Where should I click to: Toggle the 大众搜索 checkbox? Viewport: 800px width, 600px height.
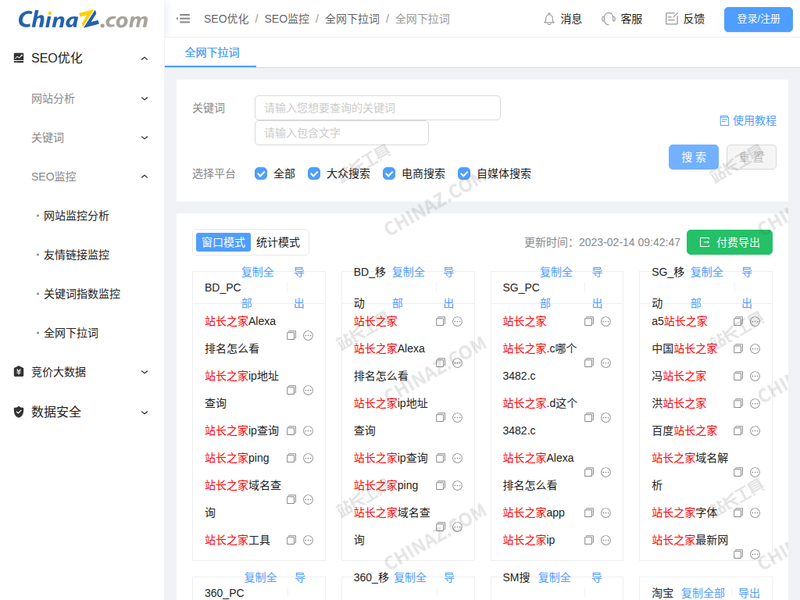(x=314, y=173)
